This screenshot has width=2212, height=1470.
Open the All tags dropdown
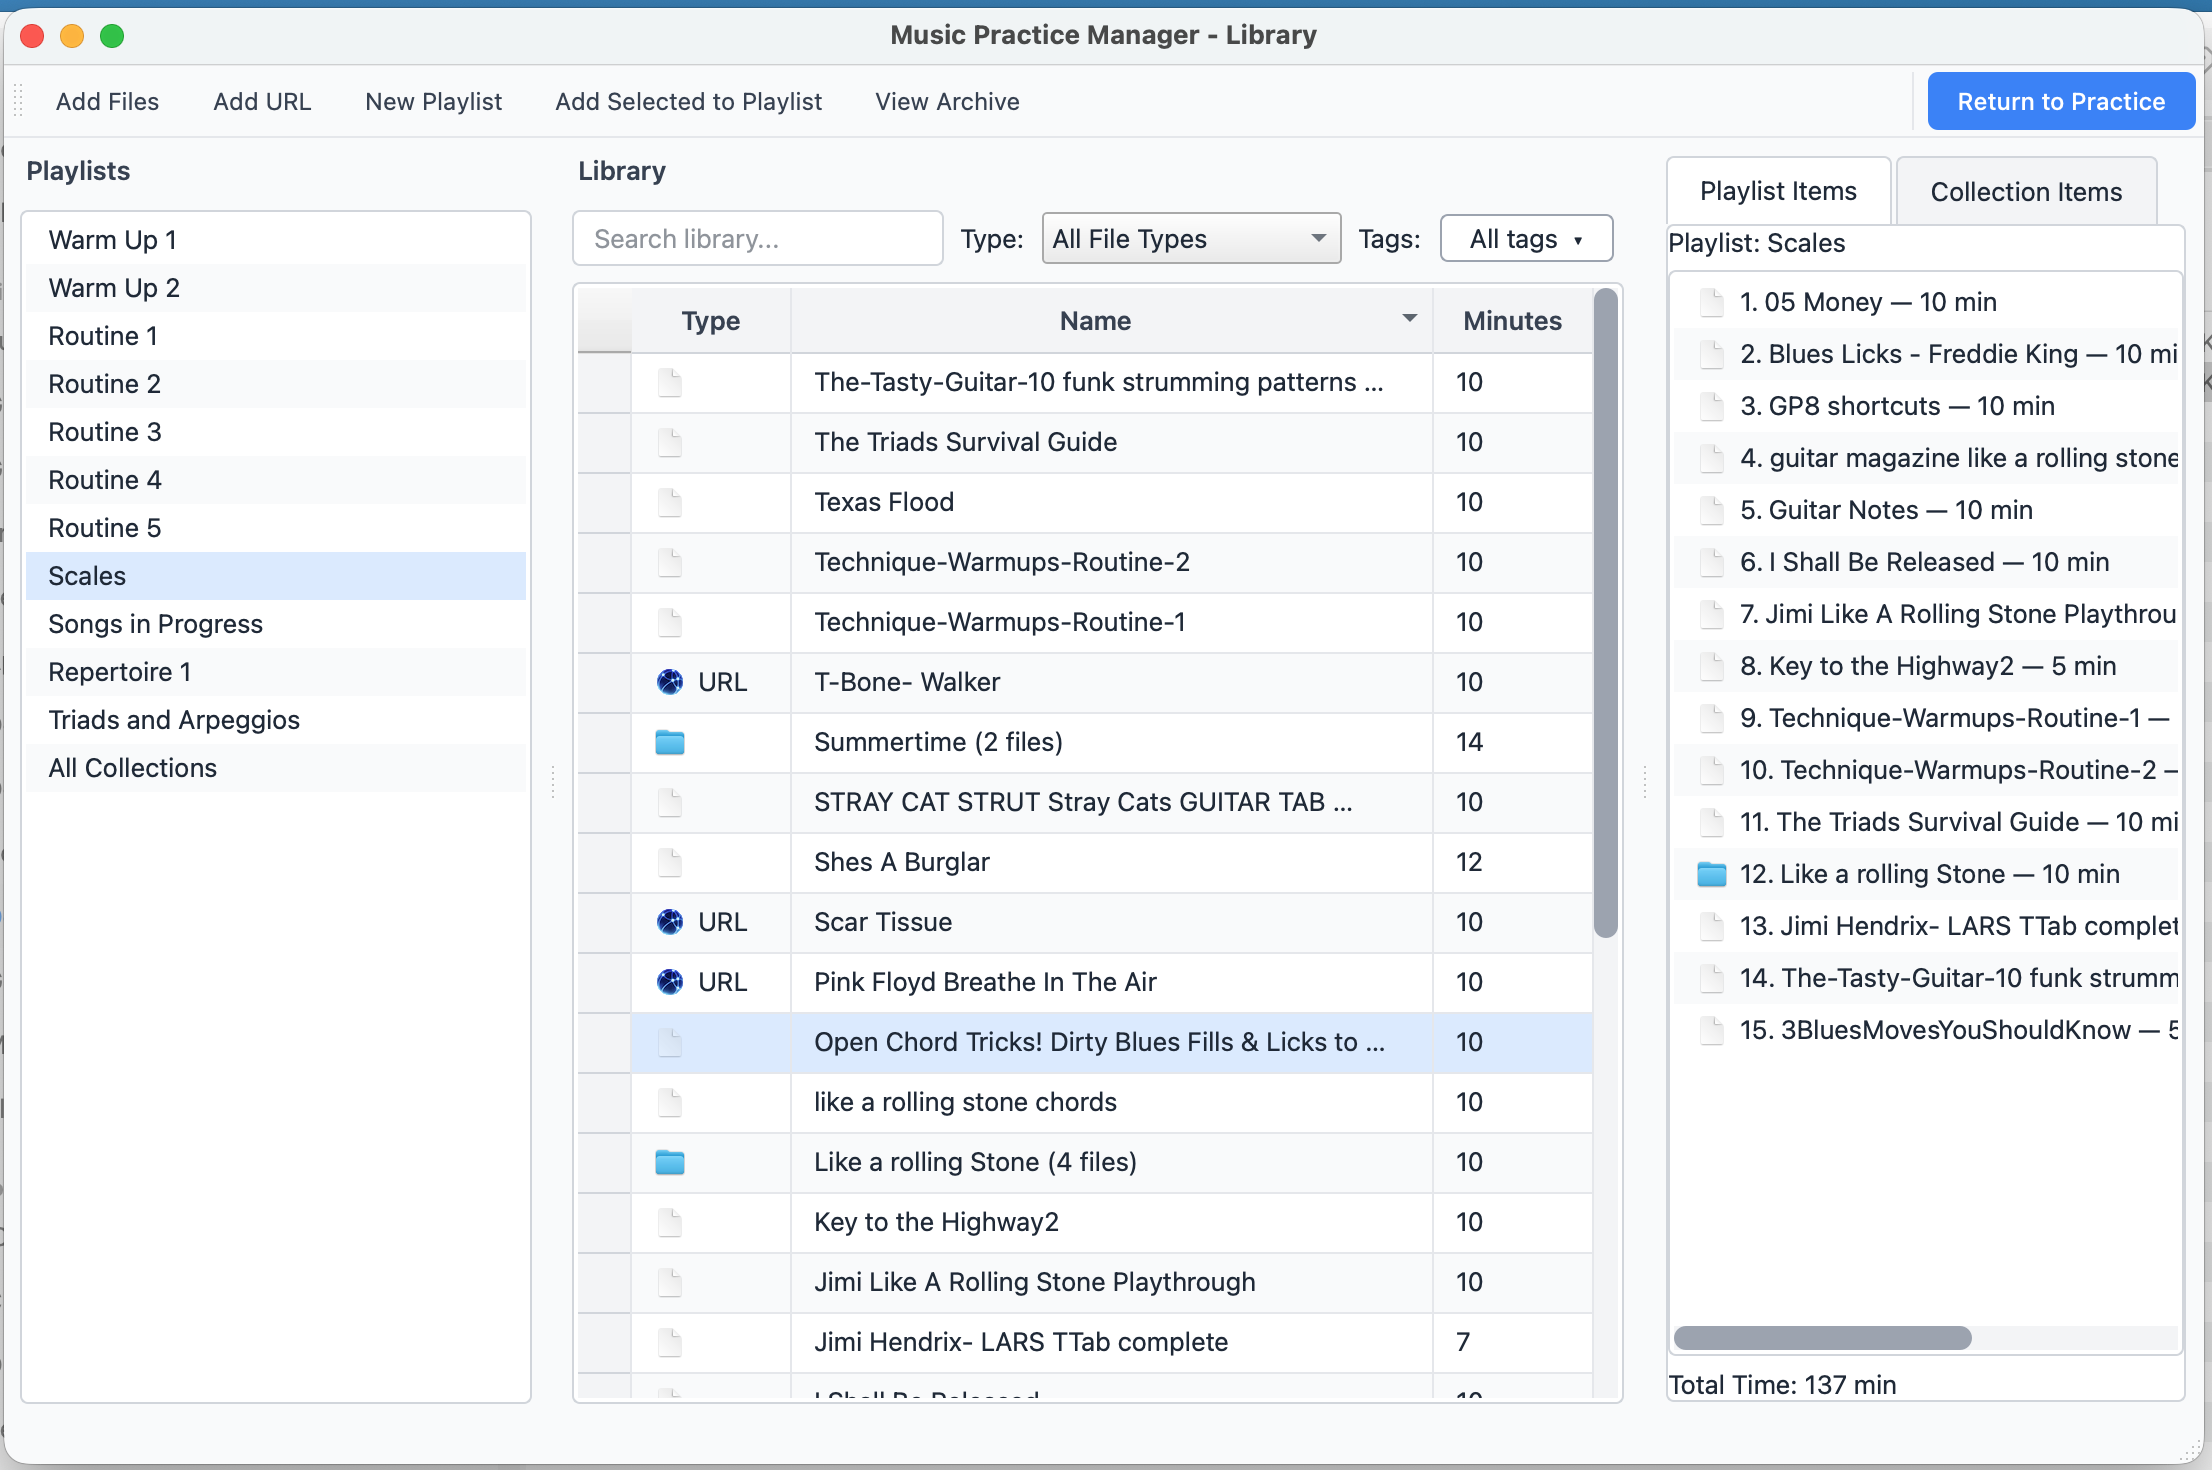(1526, 239)
